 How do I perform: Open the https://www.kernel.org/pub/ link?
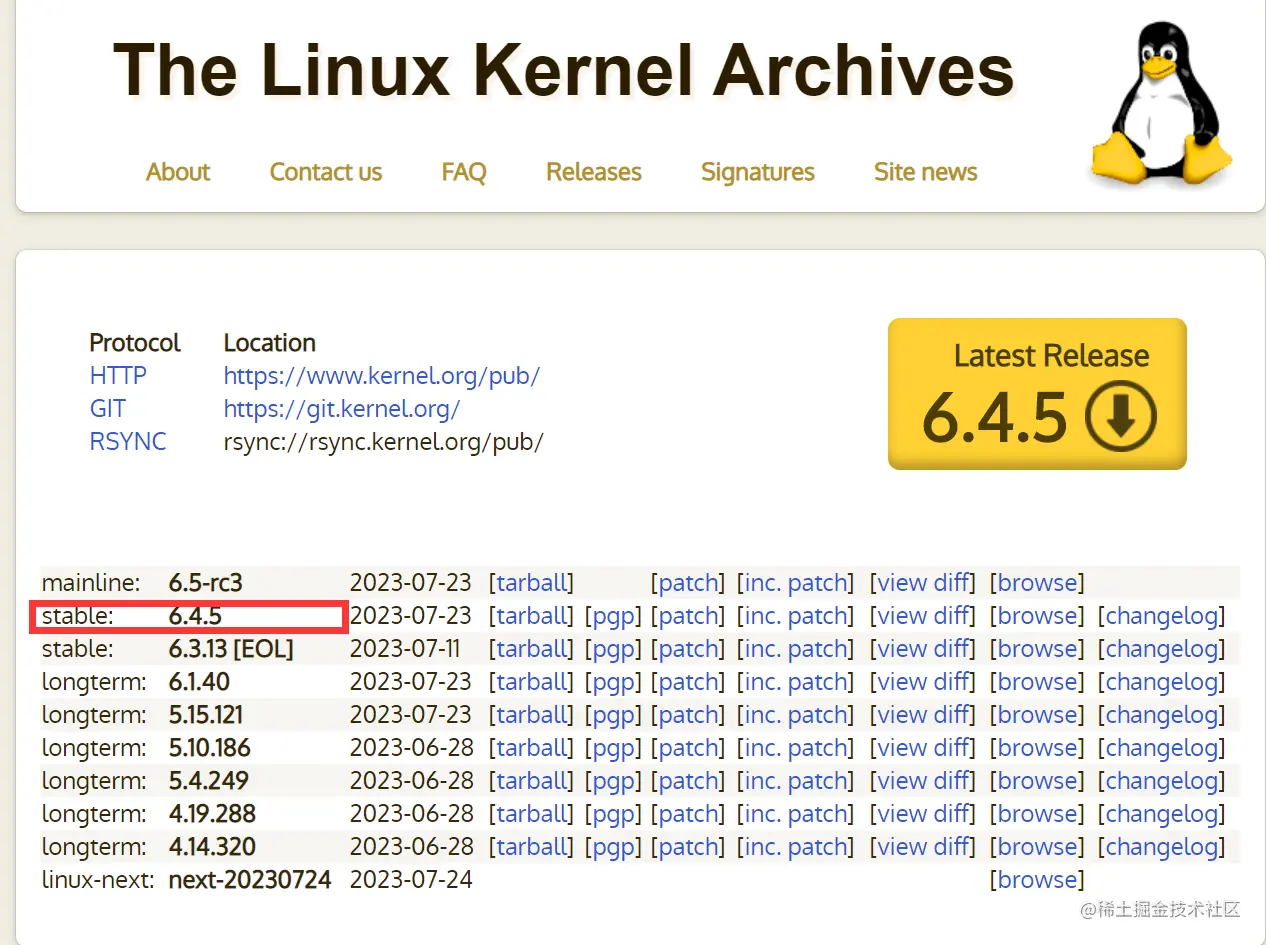[x=382, y=376]
